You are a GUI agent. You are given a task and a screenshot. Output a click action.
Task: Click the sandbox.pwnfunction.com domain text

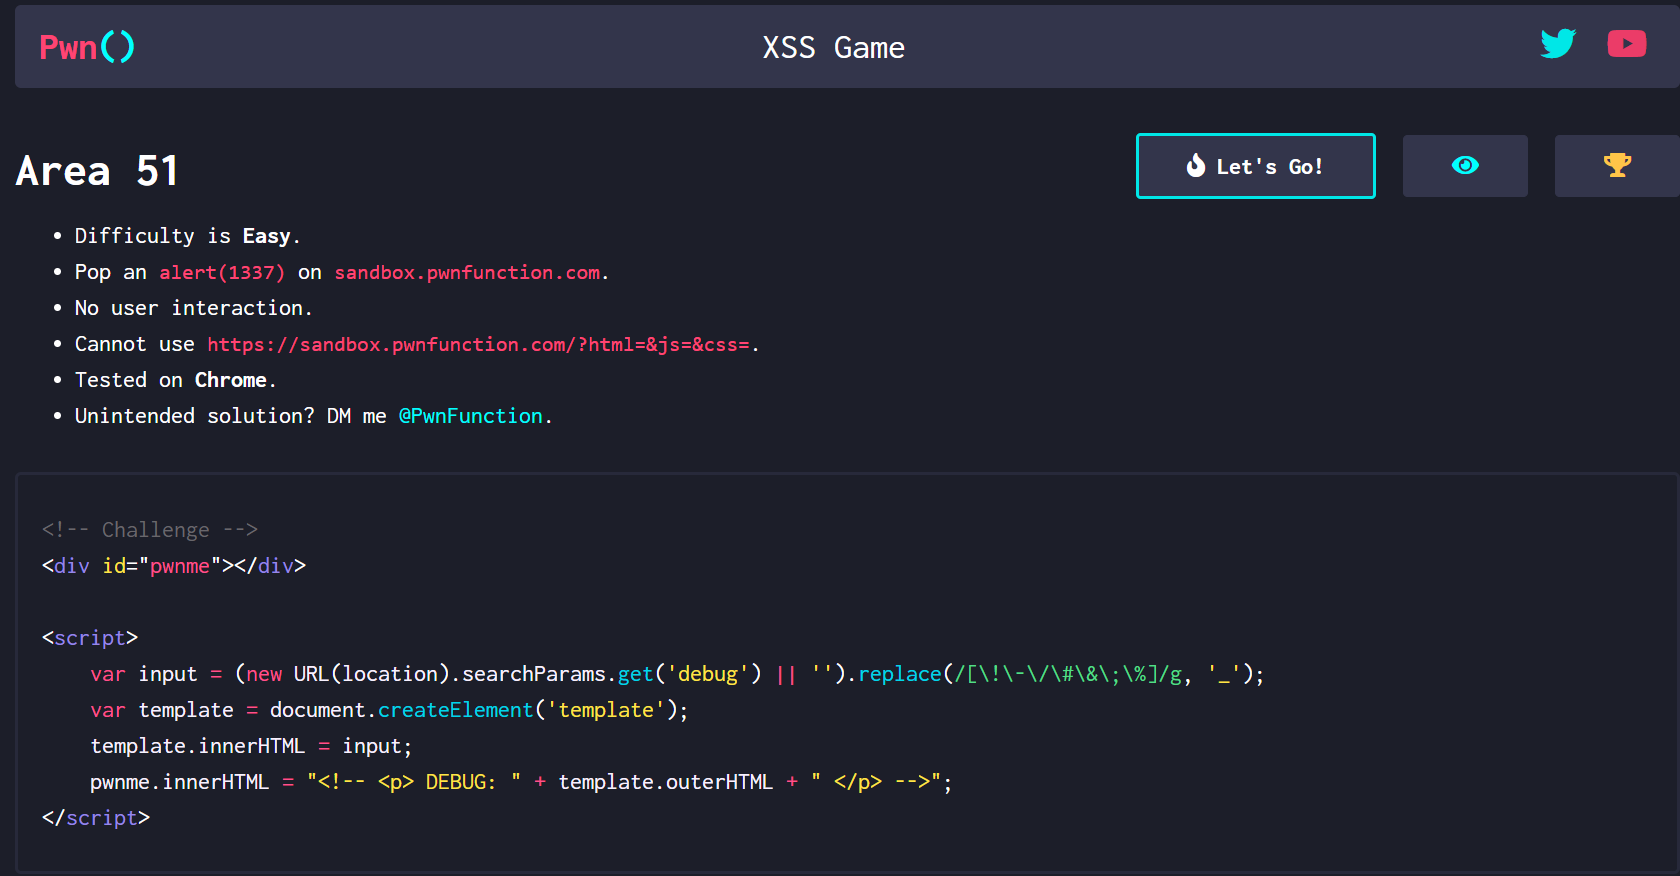[467, 273]
